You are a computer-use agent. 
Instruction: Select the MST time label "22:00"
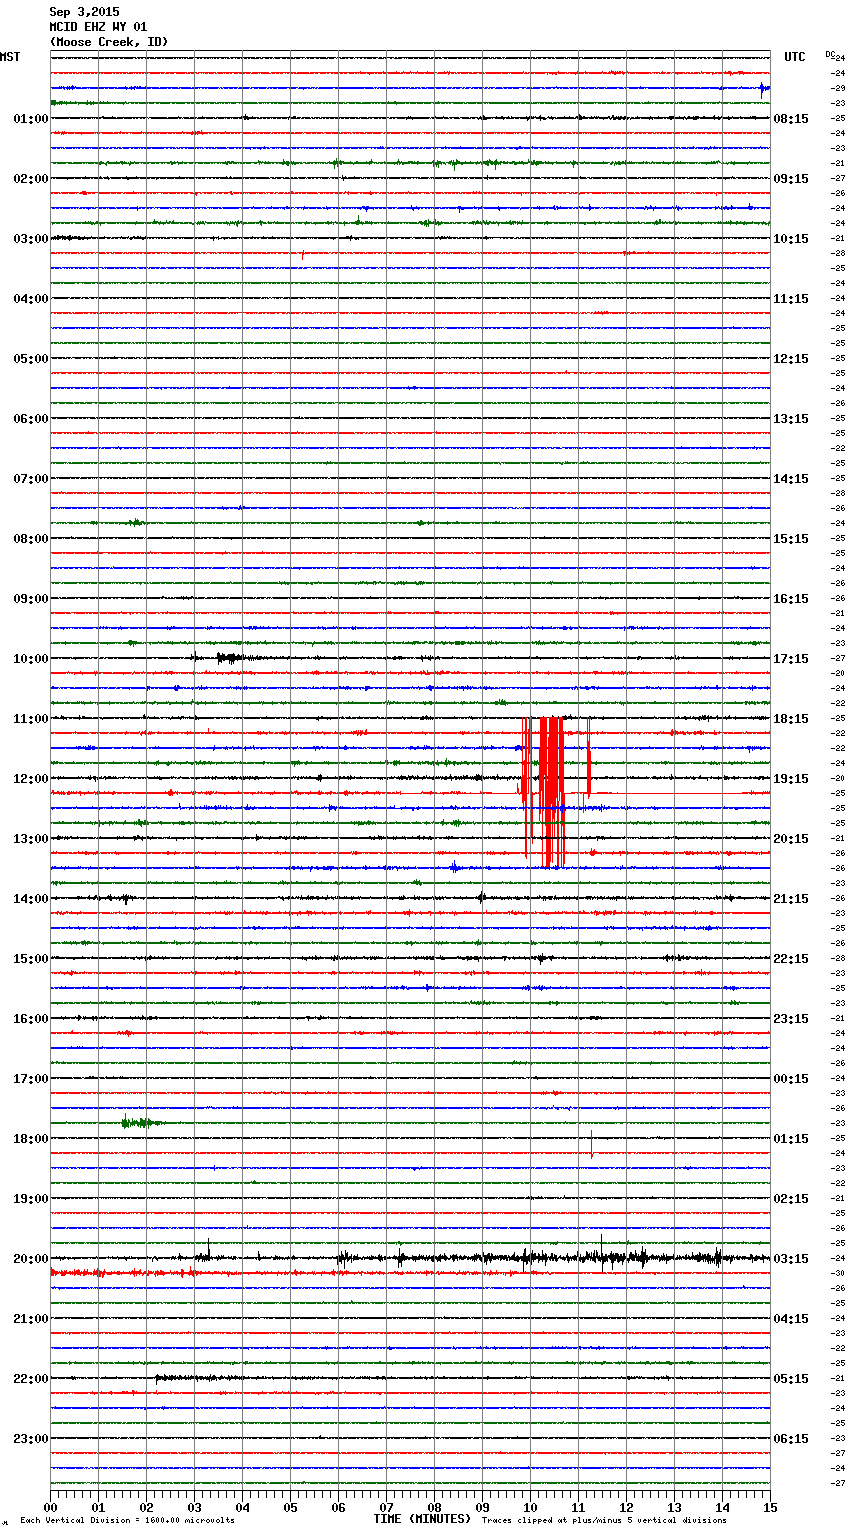point(31,1379)
